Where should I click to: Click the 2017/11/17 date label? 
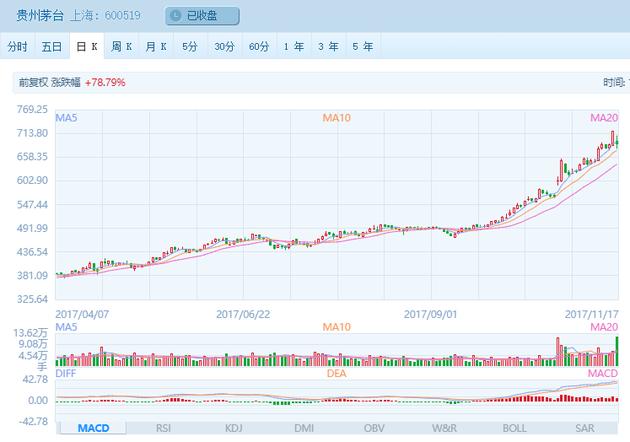click(x=592, y=314)
